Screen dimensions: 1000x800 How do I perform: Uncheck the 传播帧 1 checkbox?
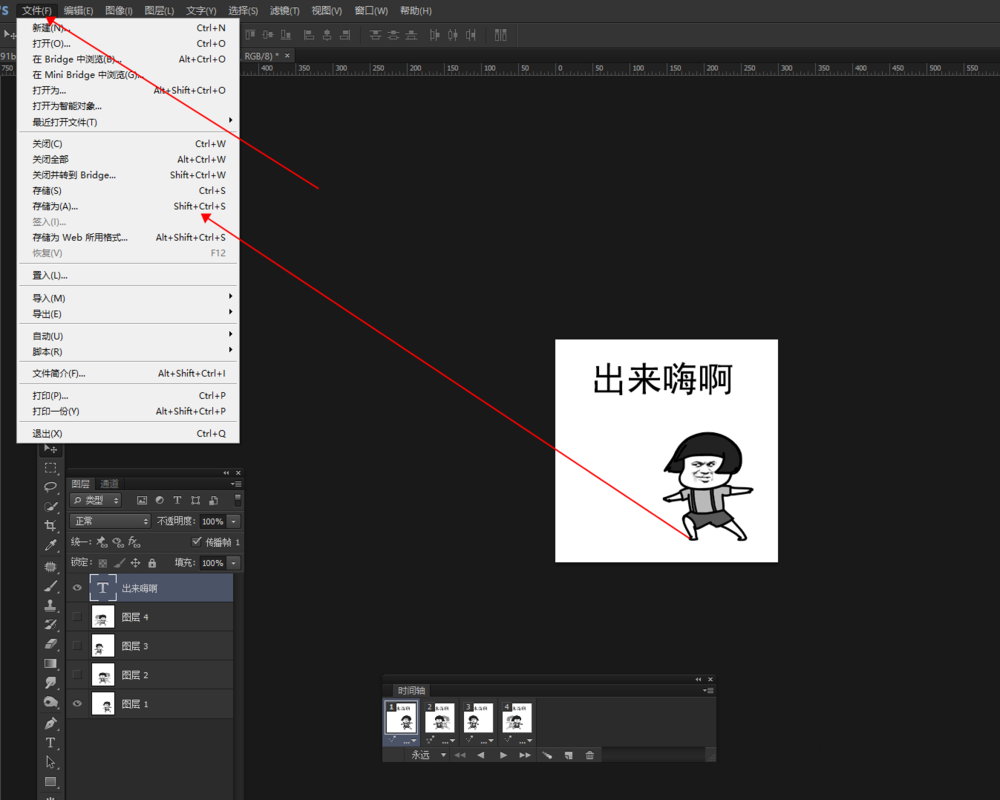click(x=196, y=542)
